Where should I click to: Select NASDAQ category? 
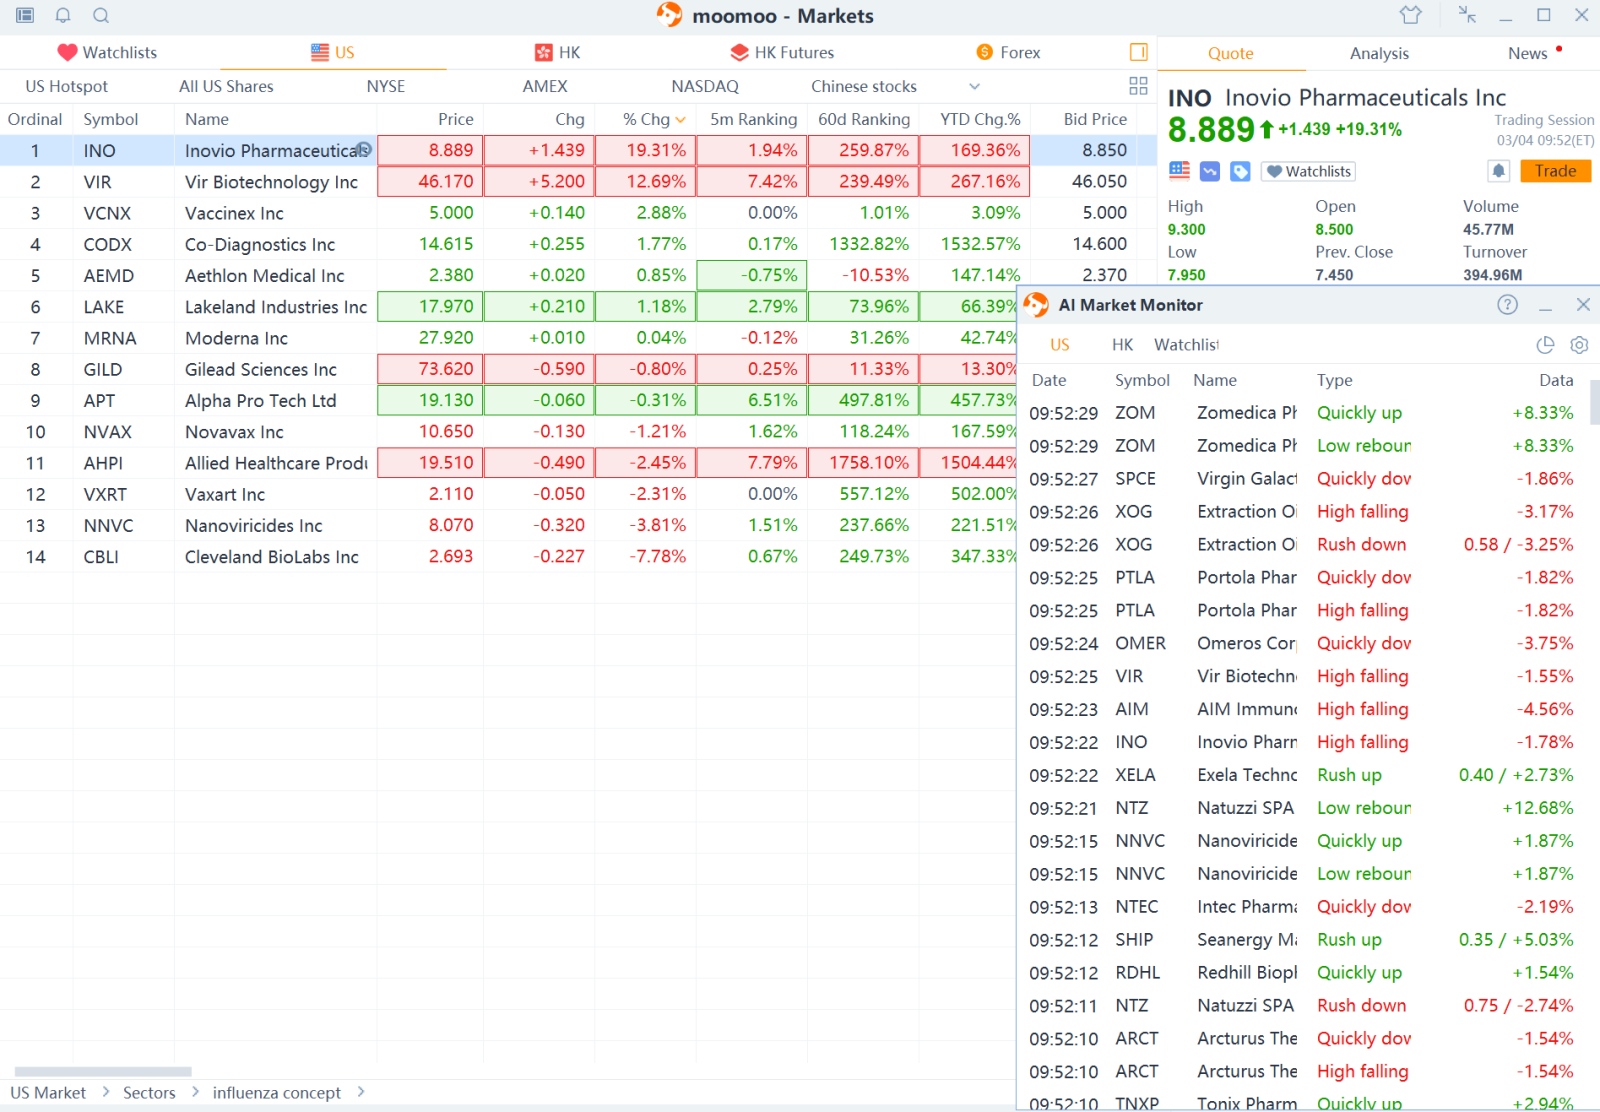pos(705,86)
